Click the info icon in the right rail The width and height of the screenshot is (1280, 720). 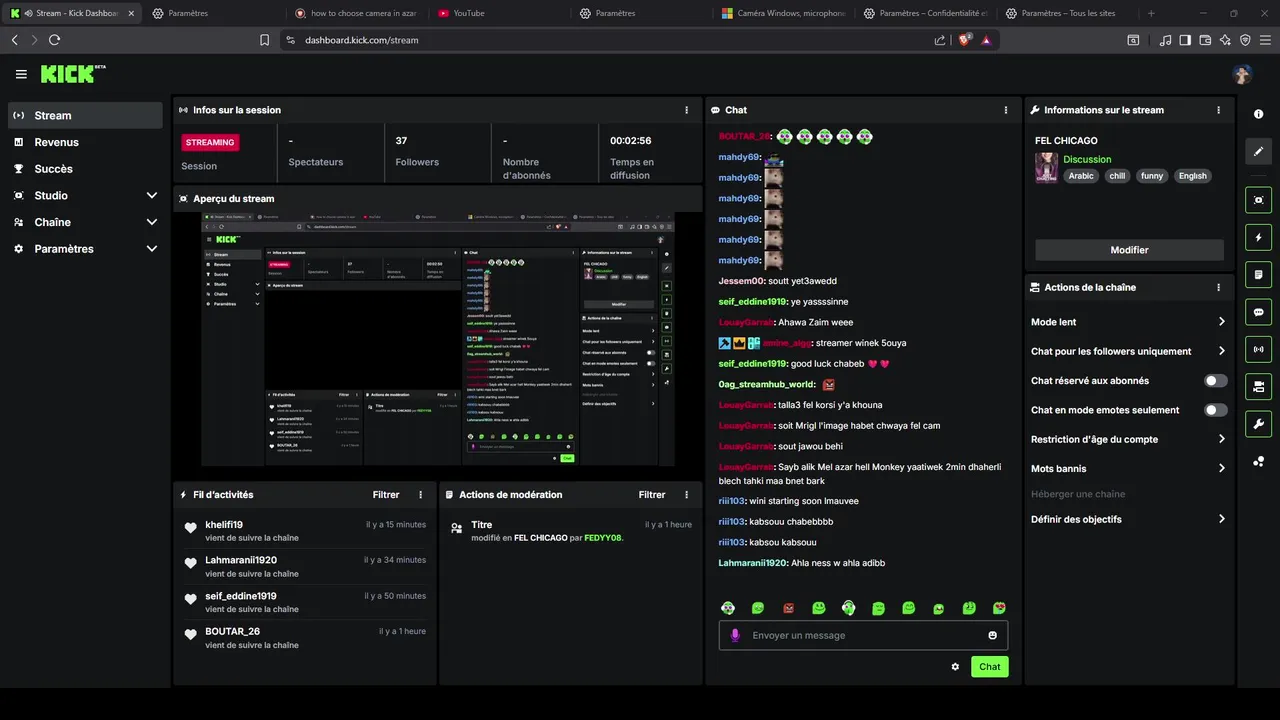1258,114
